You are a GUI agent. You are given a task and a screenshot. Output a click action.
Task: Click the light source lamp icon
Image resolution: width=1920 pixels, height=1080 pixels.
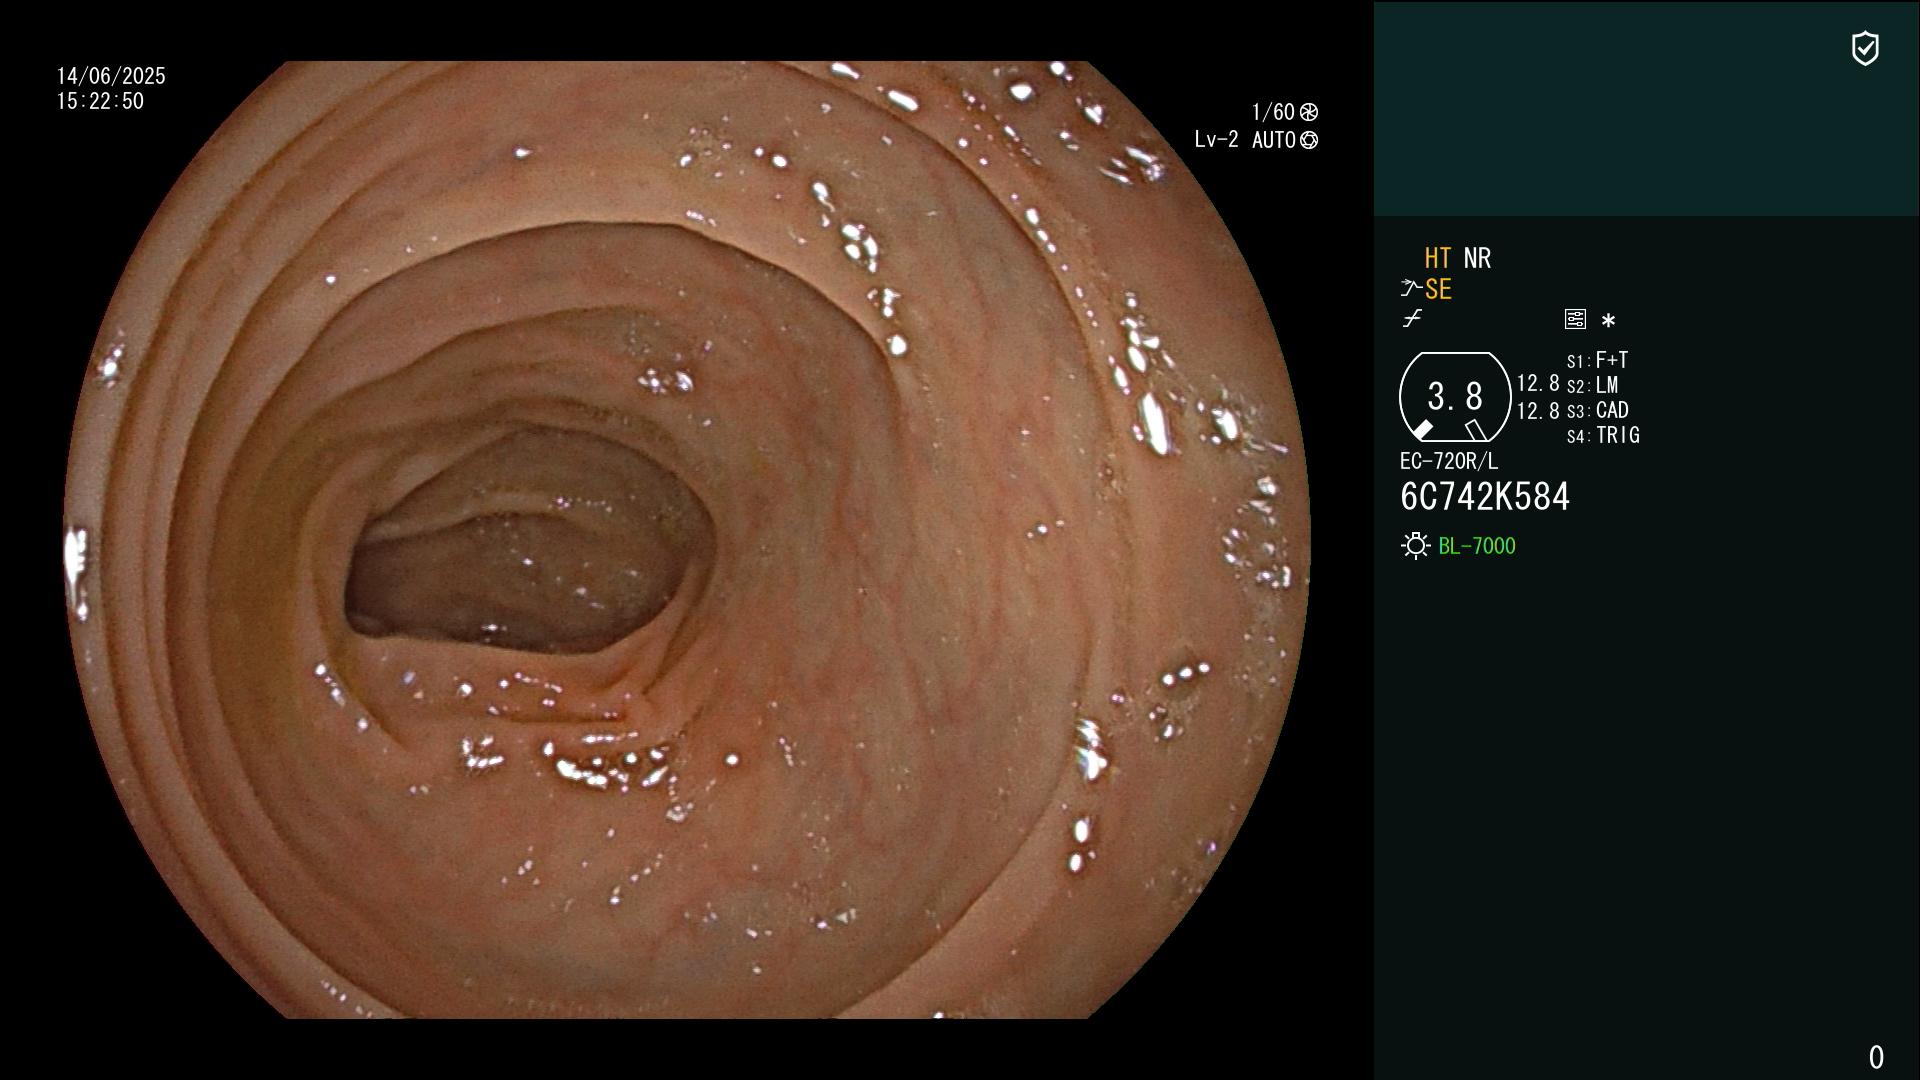pos(1415,546)
